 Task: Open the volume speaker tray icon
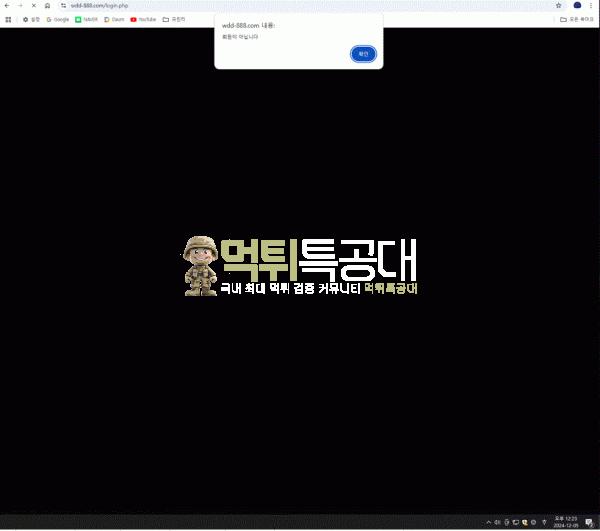[x=497, y=522]
